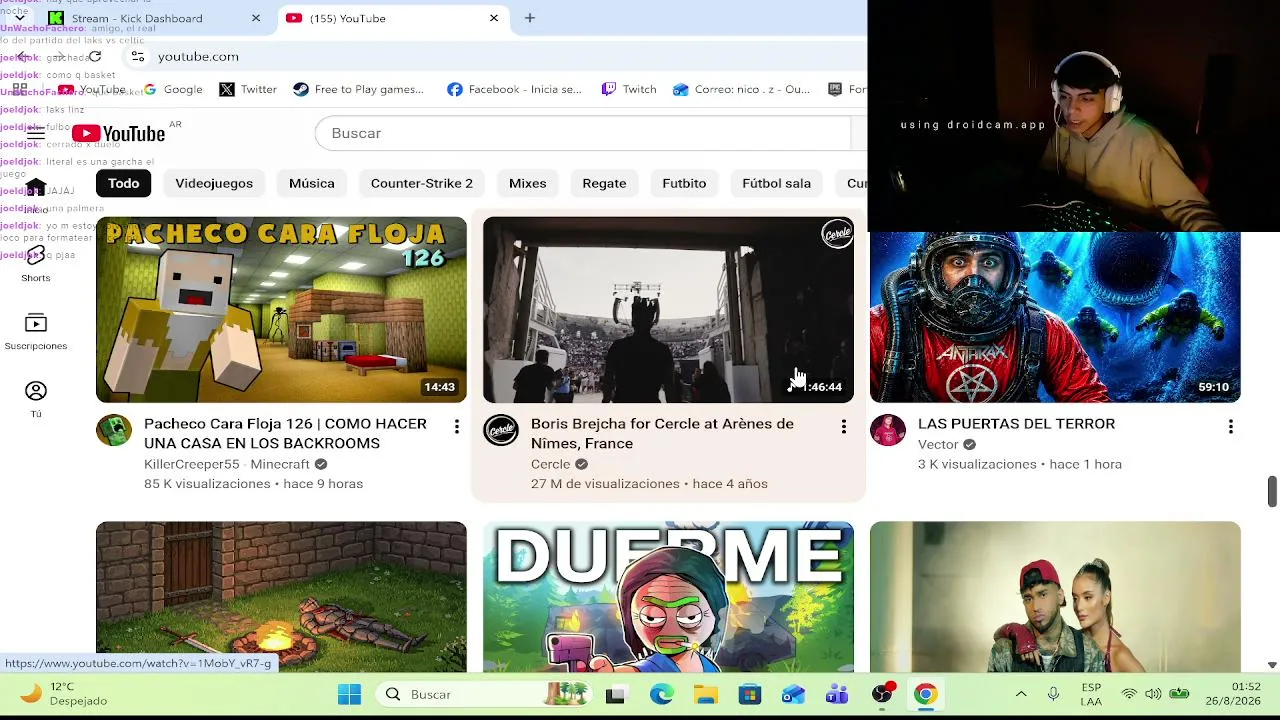The image size is (1280, 720).
Task: Open the volume control in system tray
Action: (x=1153, y=694)
